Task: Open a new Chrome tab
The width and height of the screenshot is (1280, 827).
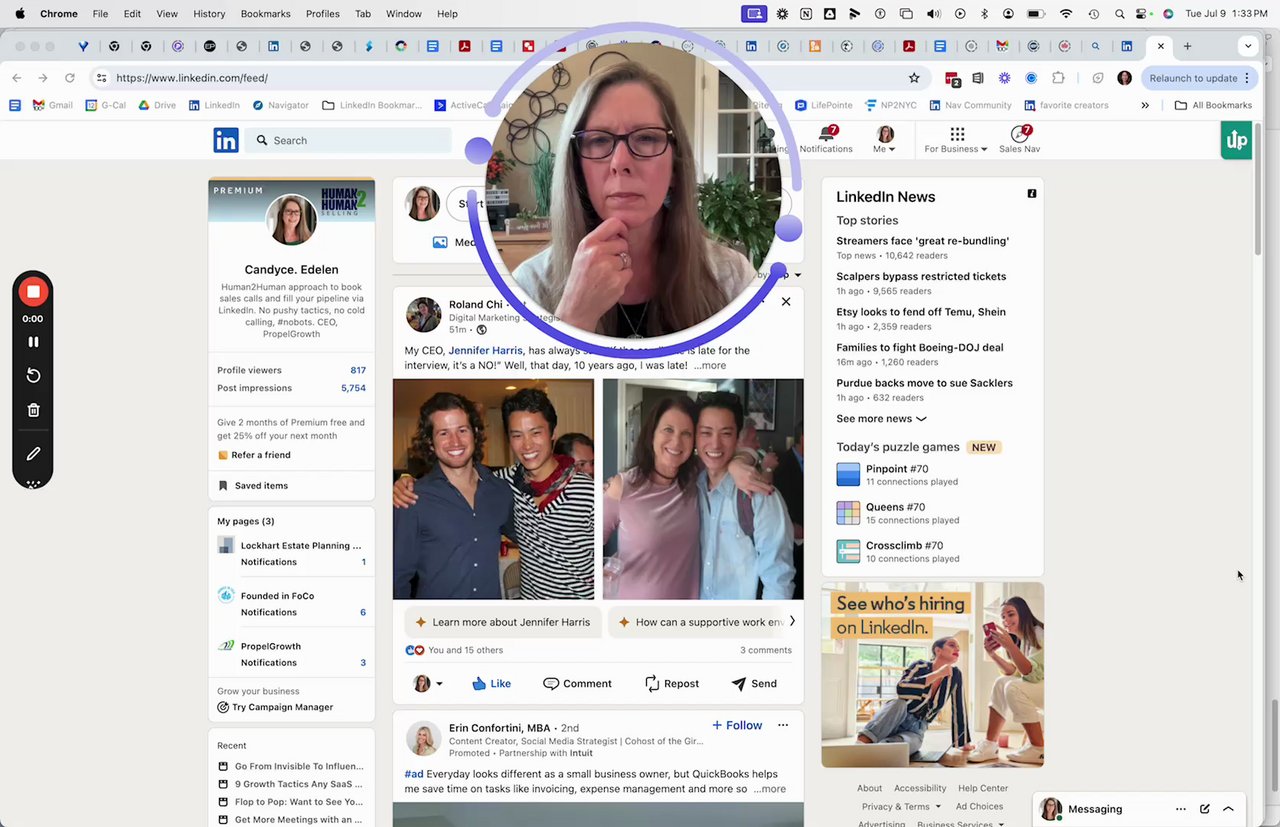Action: (x=1187, y=46)
